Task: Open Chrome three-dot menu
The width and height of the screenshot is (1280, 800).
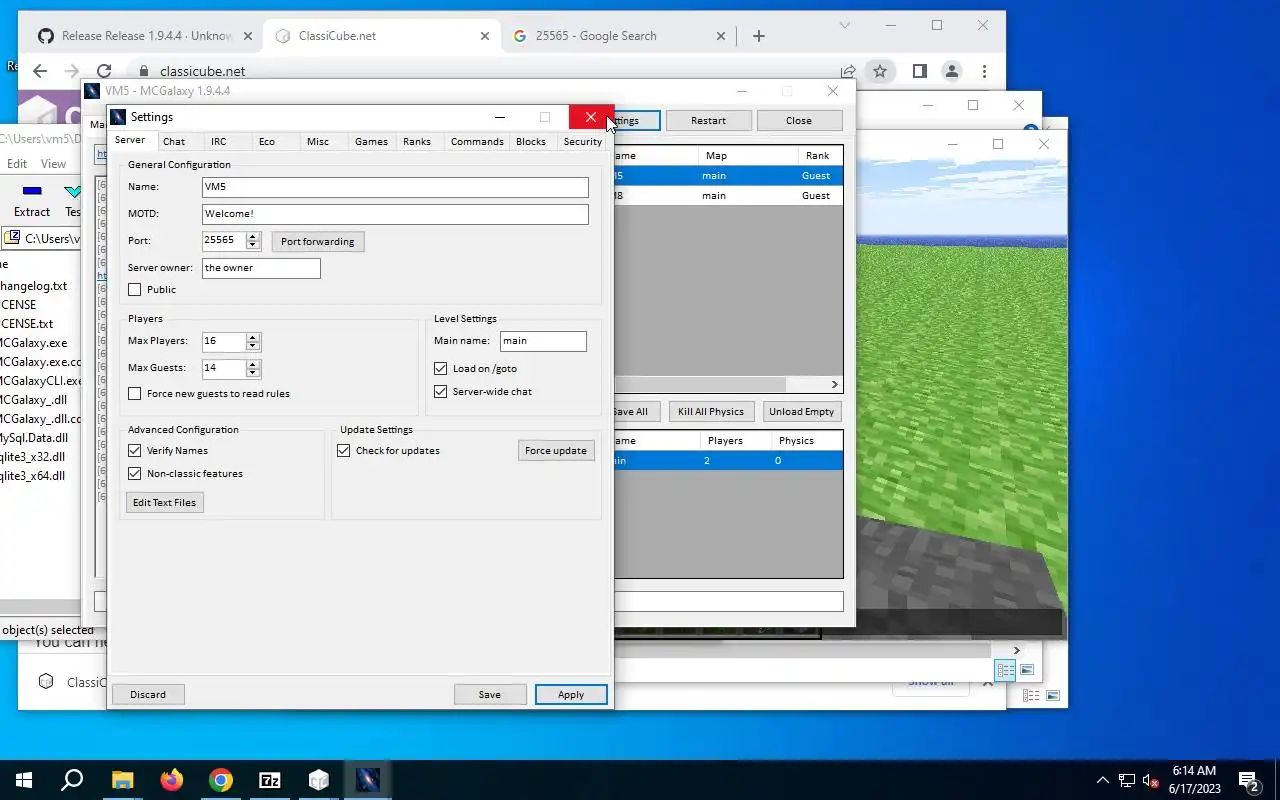Action: [x=985, y=71]
